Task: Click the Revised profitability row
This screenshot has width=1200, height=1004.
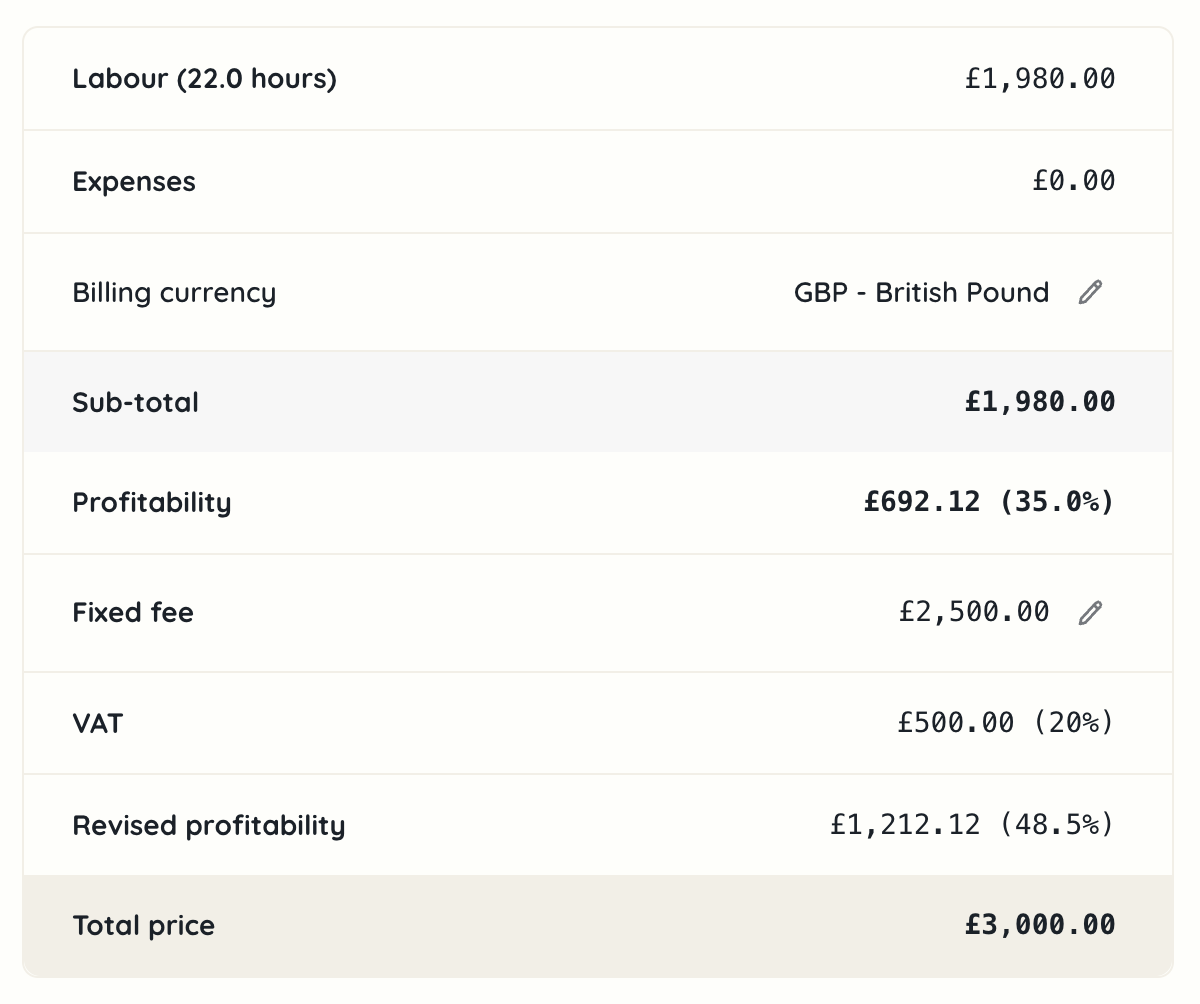Action: (x=600, y=824)
